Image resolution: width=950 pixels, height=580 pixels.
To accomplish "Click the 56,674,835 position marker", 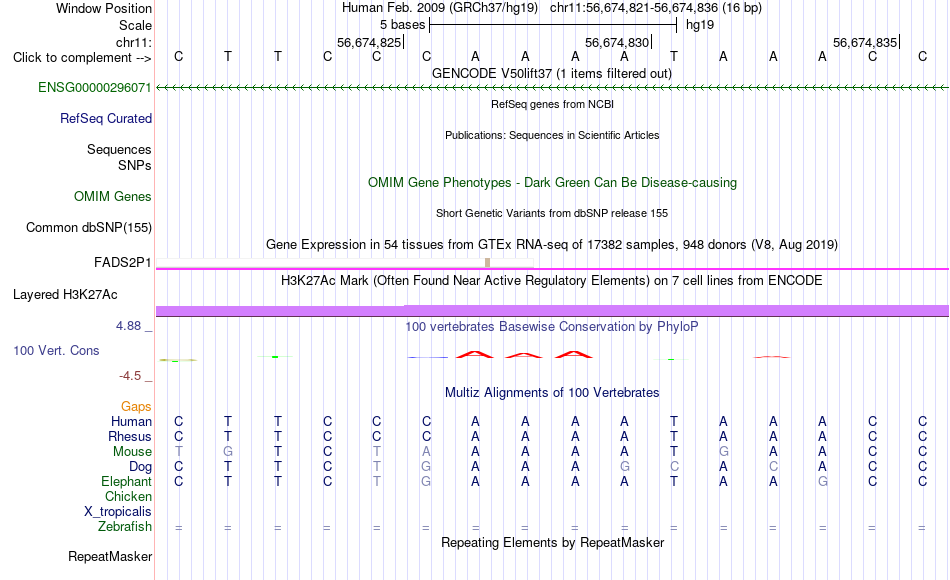I will pyautogui.click(x=866, y=42).
